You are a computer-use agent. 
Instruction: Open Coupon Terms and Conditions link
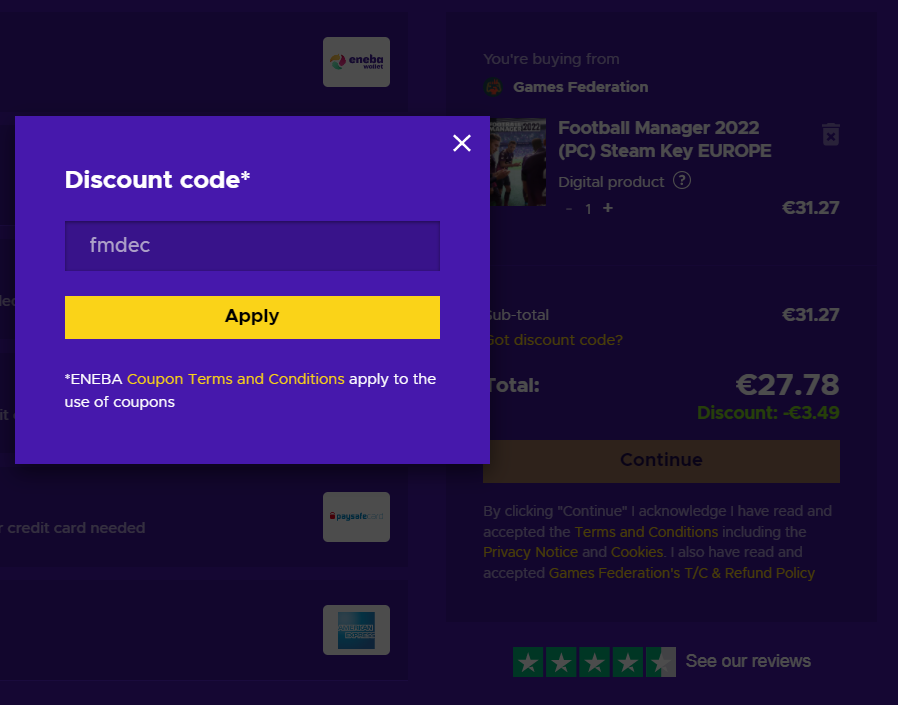pos(235,379)
